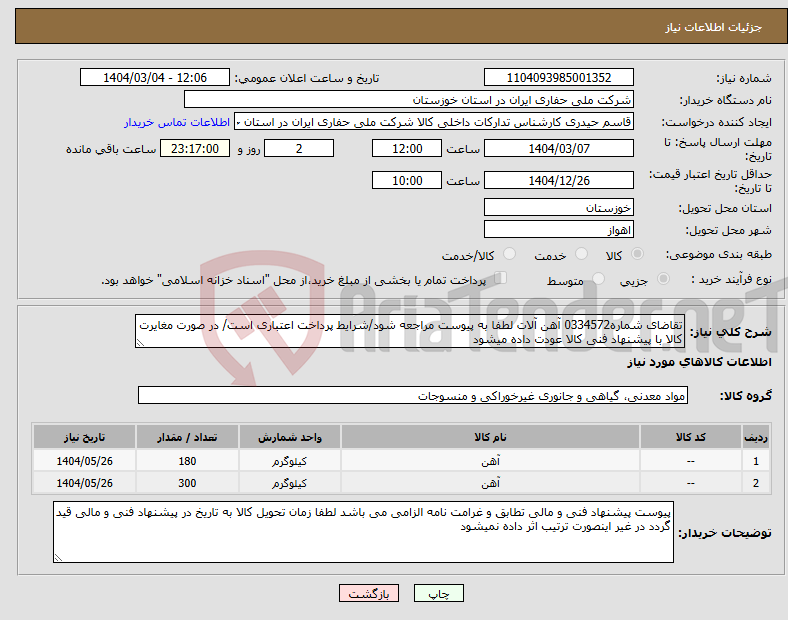Click quantity 300 in row 2
Viewport: 788px width, 620px height.
point(187,483)
